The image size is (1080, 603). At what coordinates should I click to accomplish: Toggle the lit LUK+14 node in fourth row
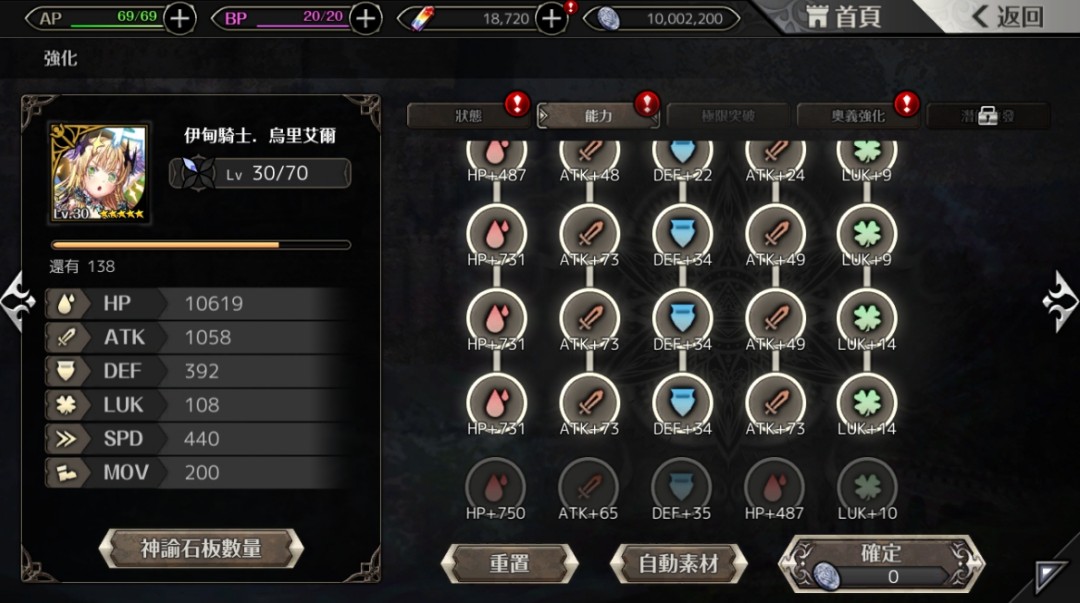click(867, 403)
